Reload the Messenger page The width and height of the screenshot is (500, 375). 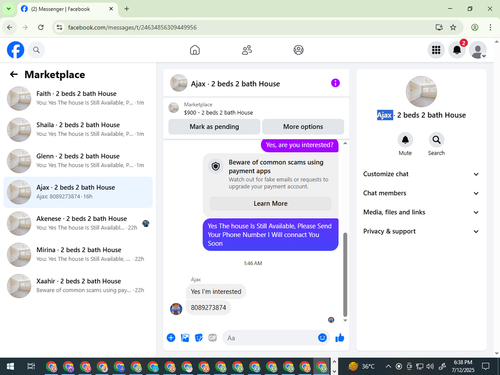click(41, 27)
